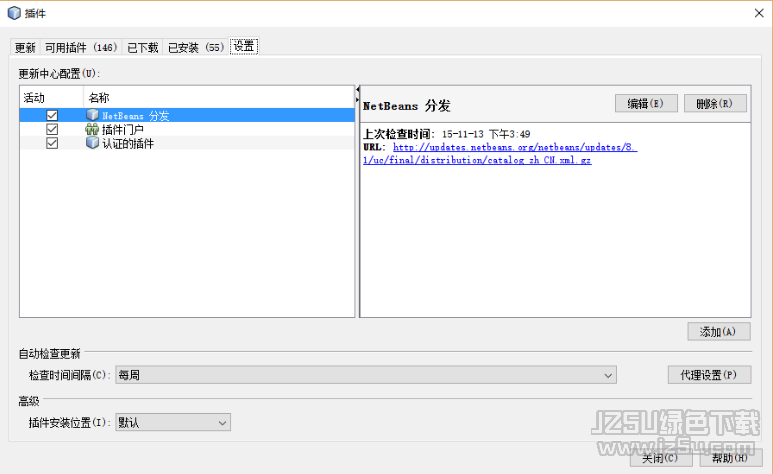Select the 认证的插件 row
This screenshot has height=474, width=773.
[x=187, y=143]
